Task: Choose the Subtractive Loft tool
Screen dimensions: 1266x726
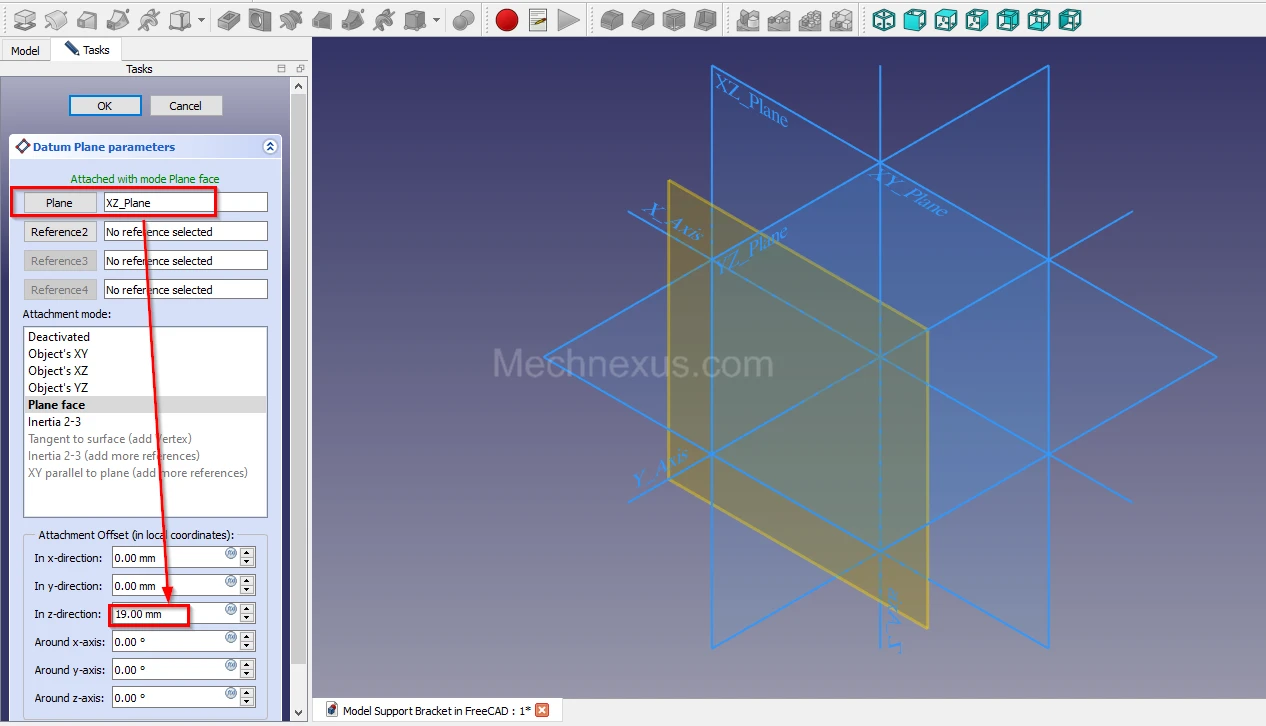Action: tap(322, 19)
